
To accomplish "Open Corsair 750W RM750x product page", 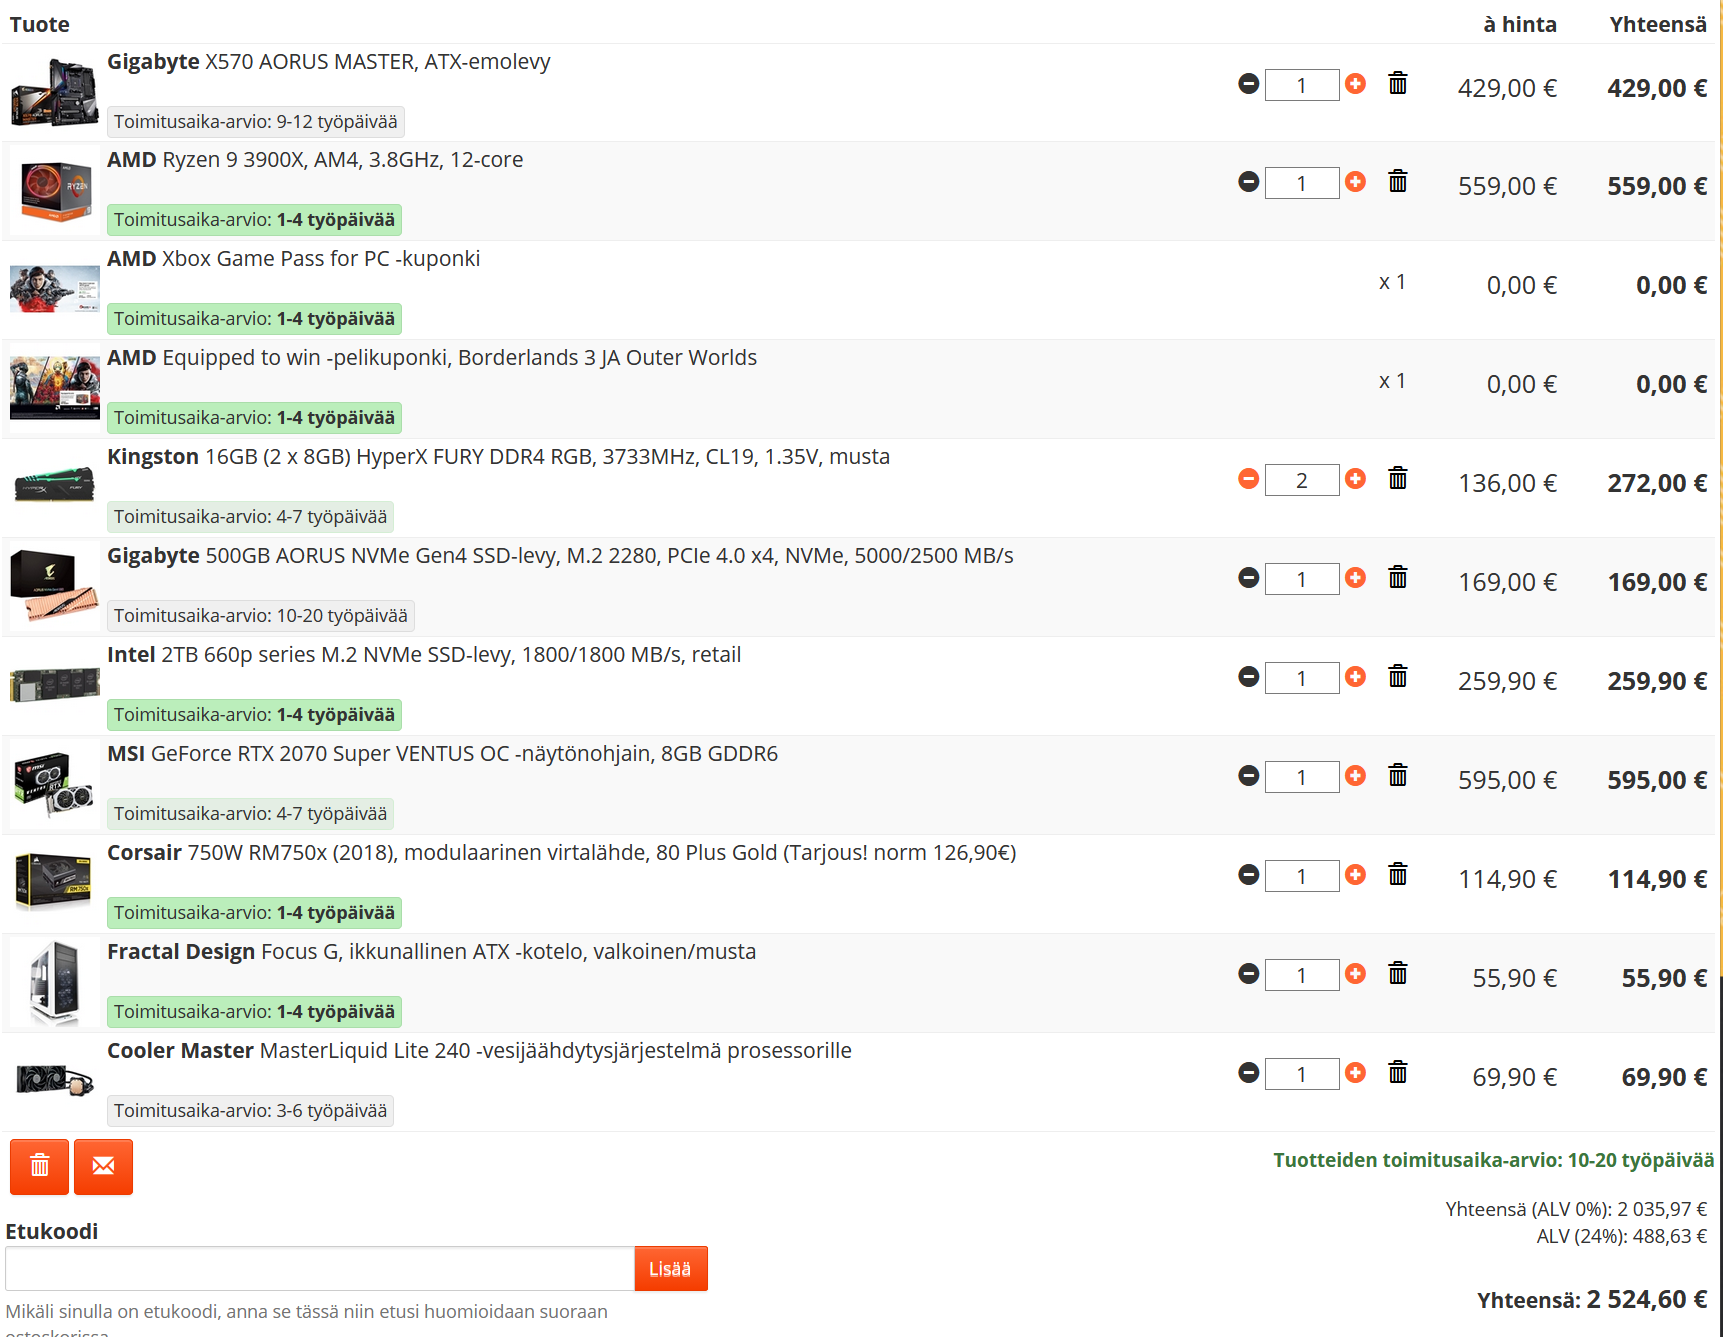I will pyautogui.click(x=560, y=853).
